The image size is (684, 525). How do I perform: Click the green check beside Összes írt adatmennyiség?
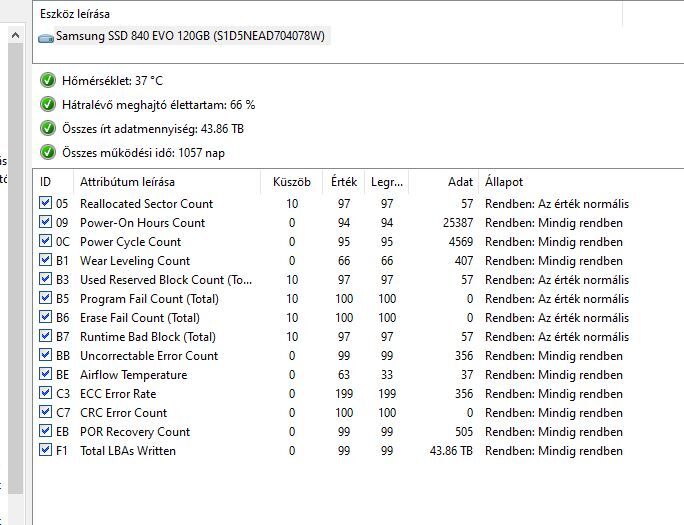(x=48, y=128)
